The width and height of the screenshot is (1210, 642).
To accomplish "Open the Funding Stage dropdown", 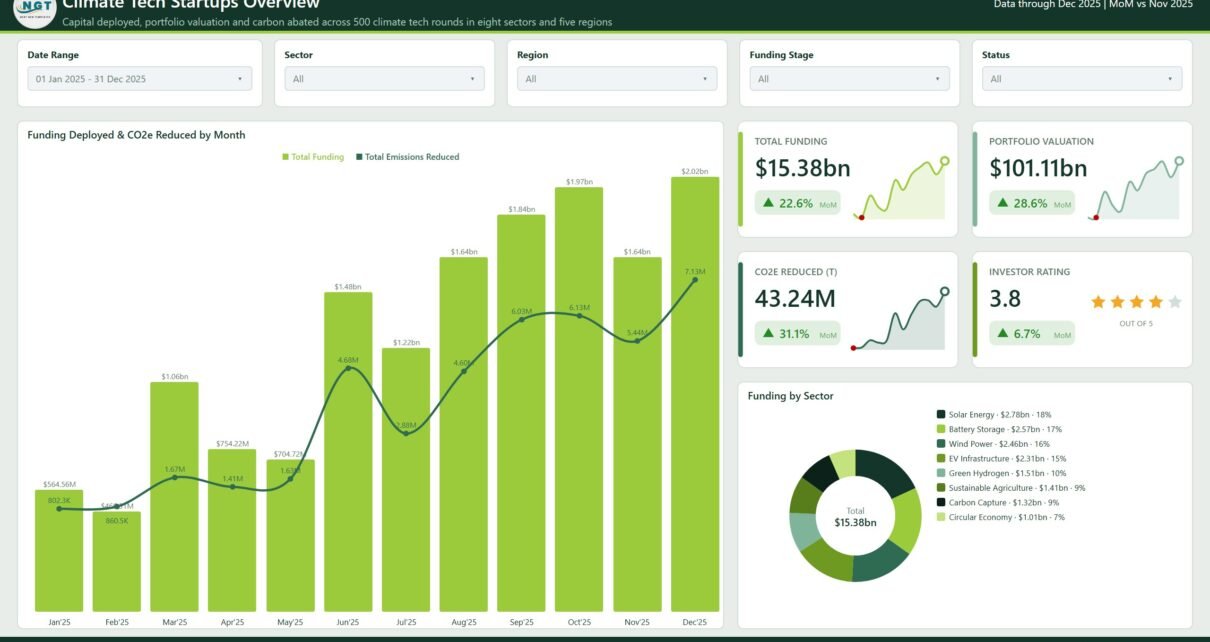I will point(850,79).
